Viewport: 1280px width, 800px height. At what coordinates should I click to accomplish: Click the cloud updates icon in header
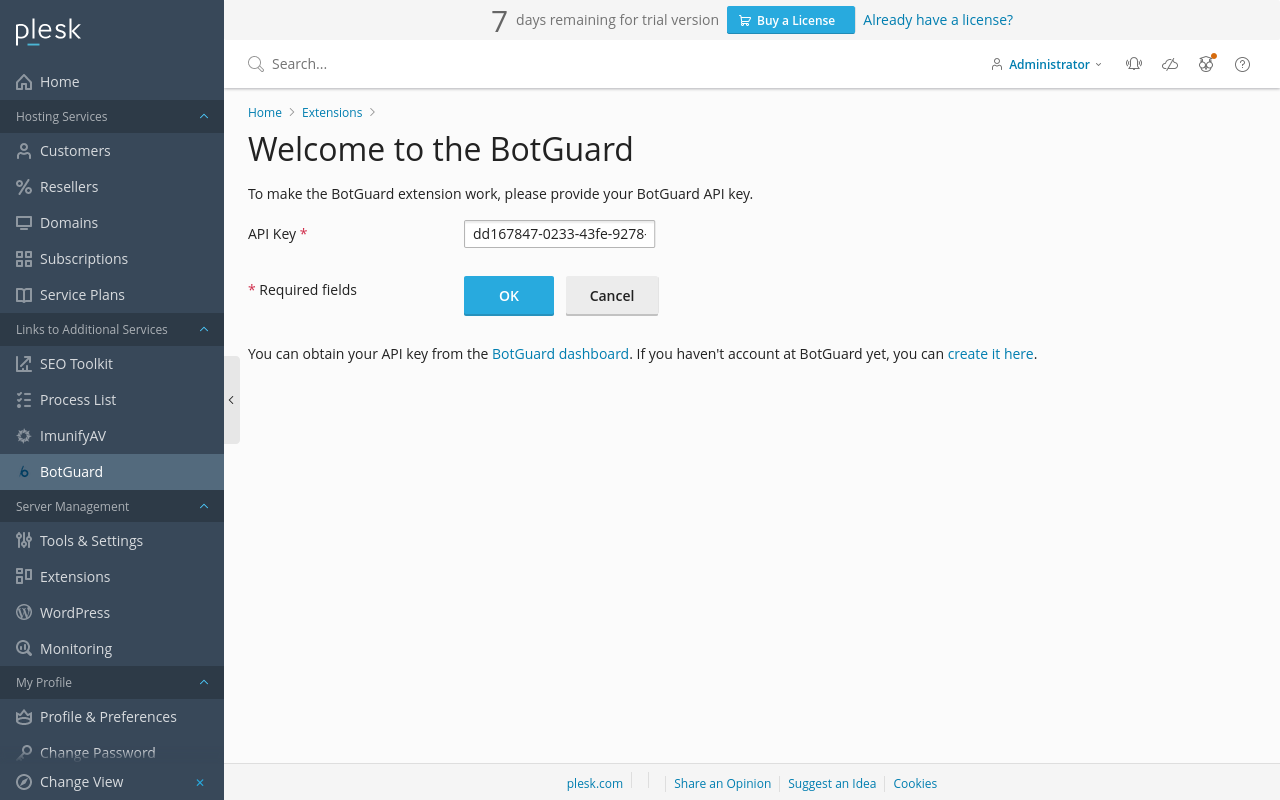coord(1170,64)
